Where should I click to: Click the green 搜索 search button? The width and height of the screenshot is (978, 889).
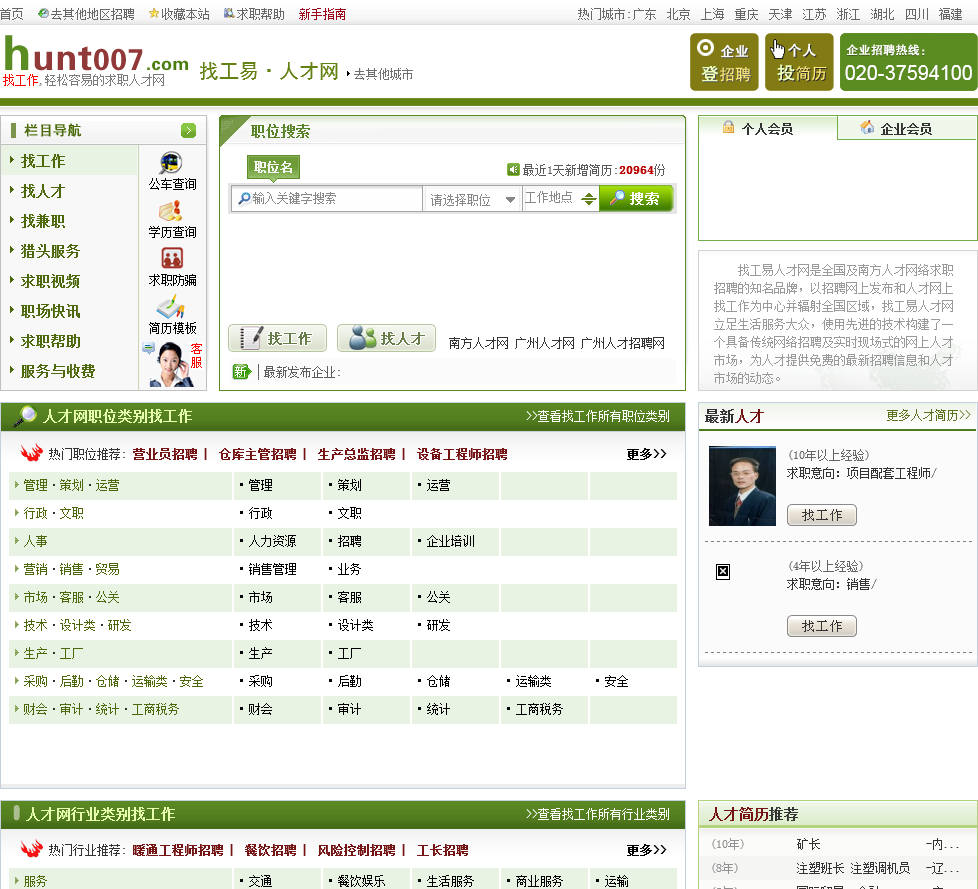point(636,198)
